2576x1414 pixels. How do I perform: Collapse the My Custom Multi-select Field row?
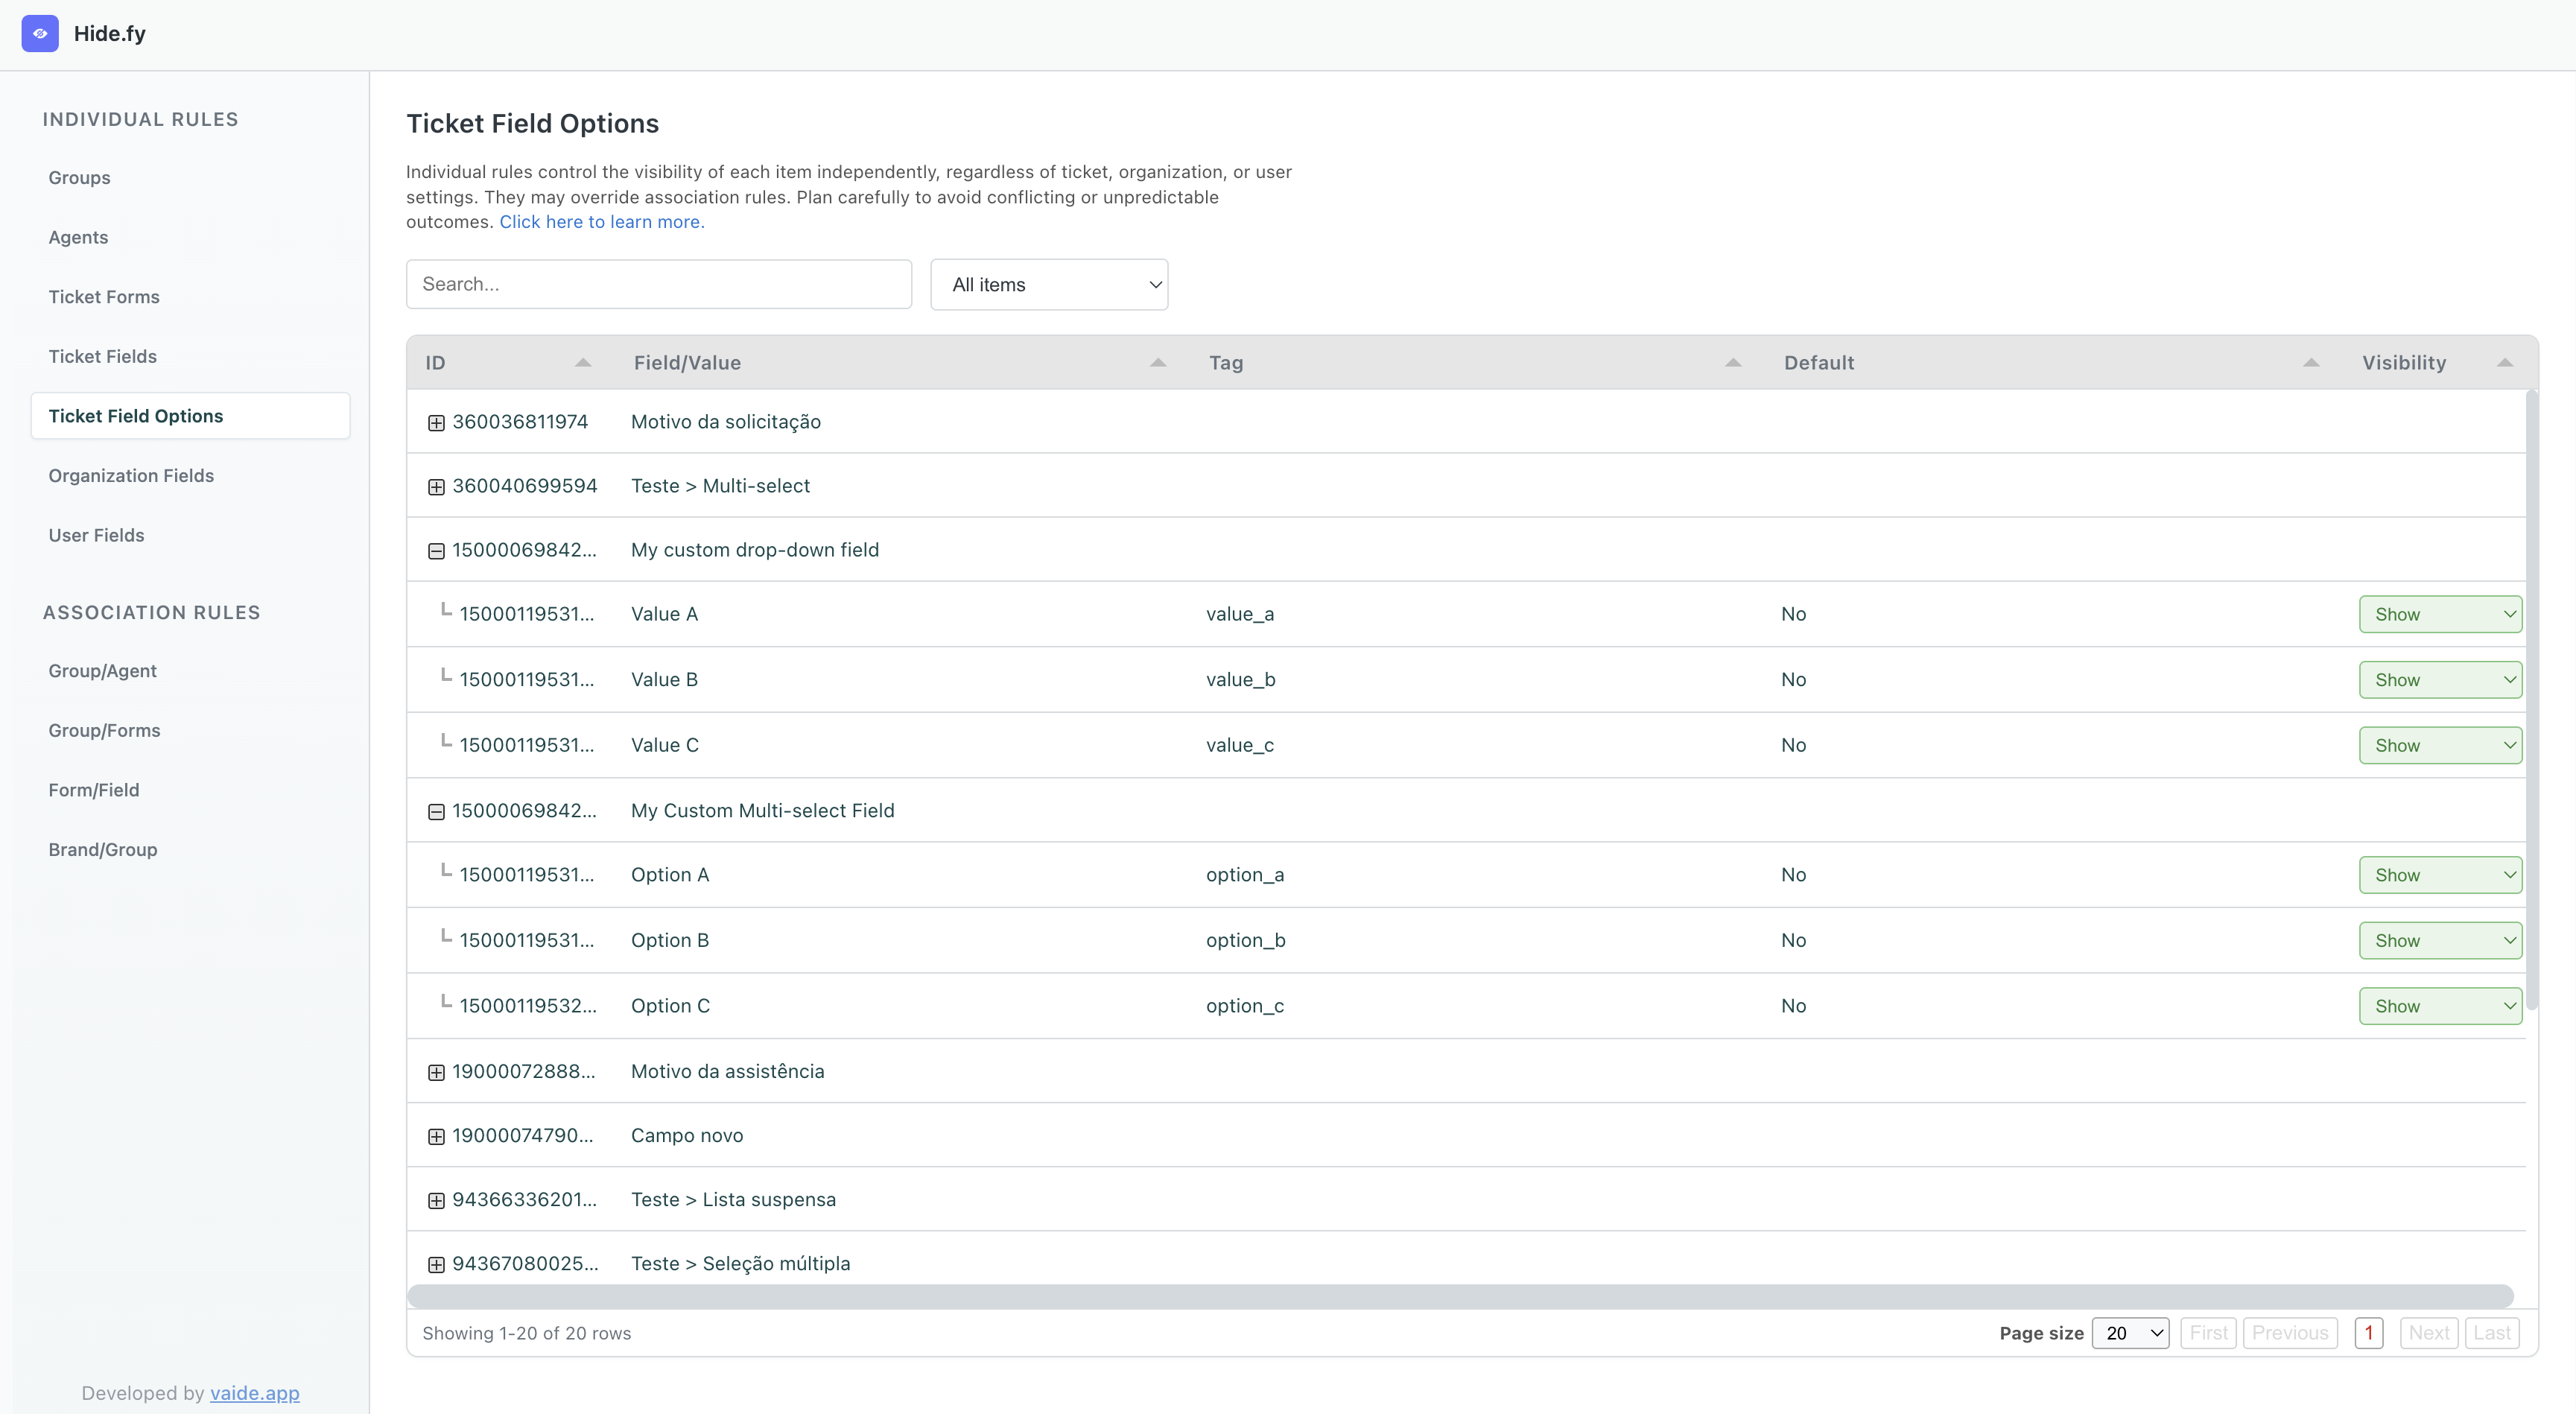tap(436, 812)
